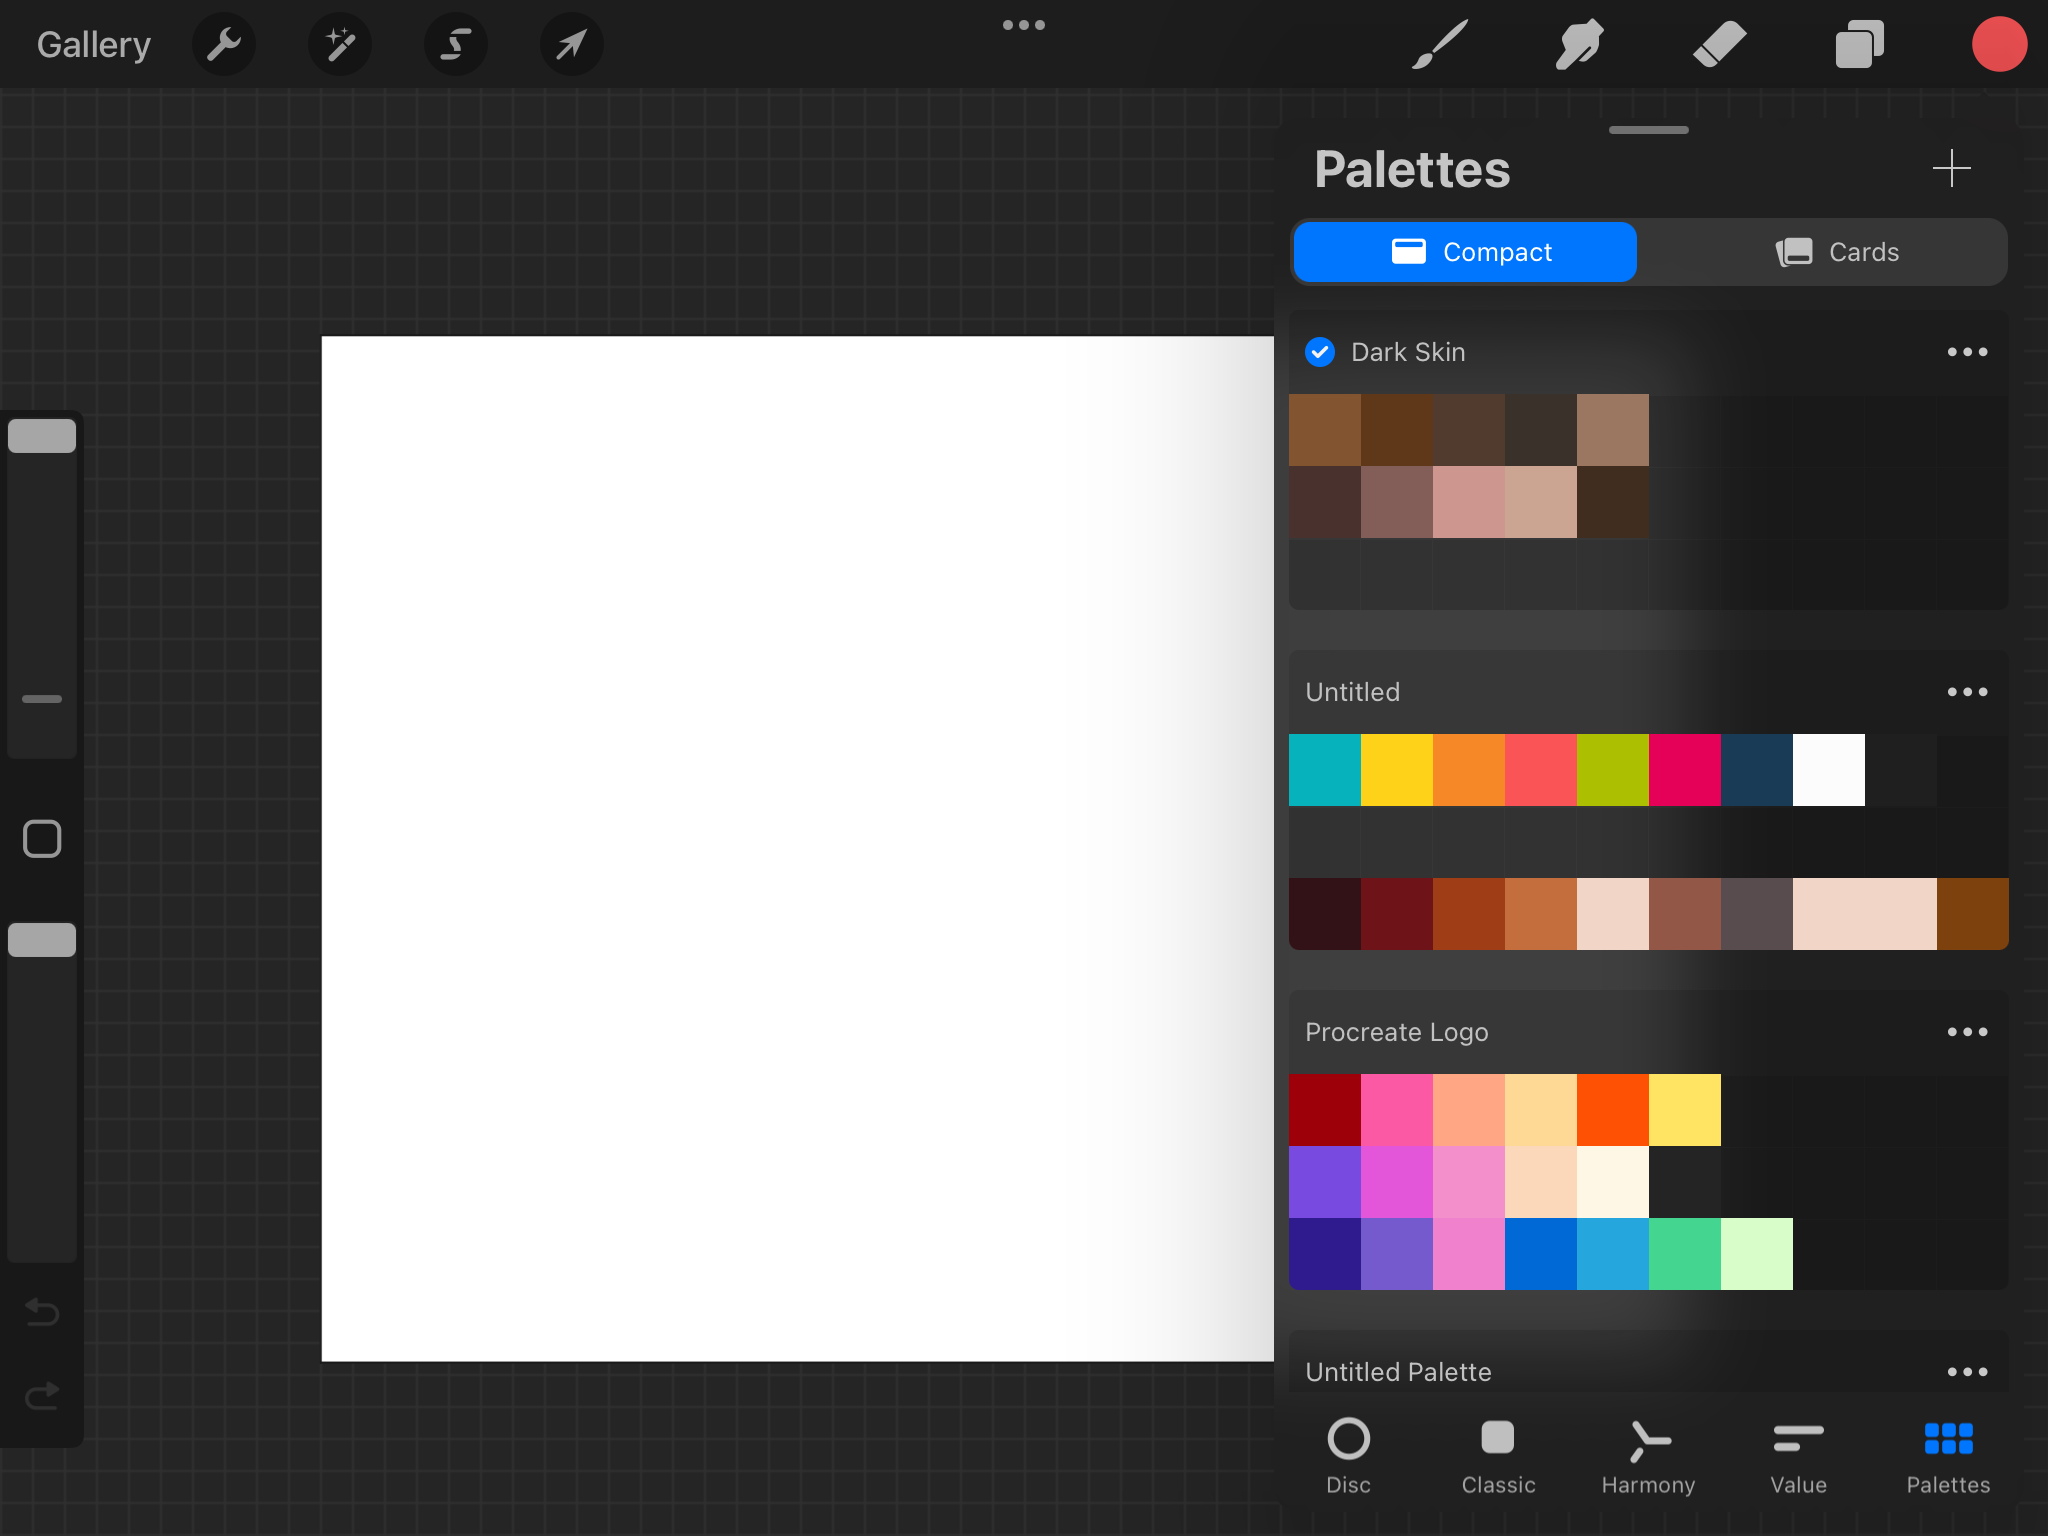
Task: Open the Layers panel
Action: 1858,44
